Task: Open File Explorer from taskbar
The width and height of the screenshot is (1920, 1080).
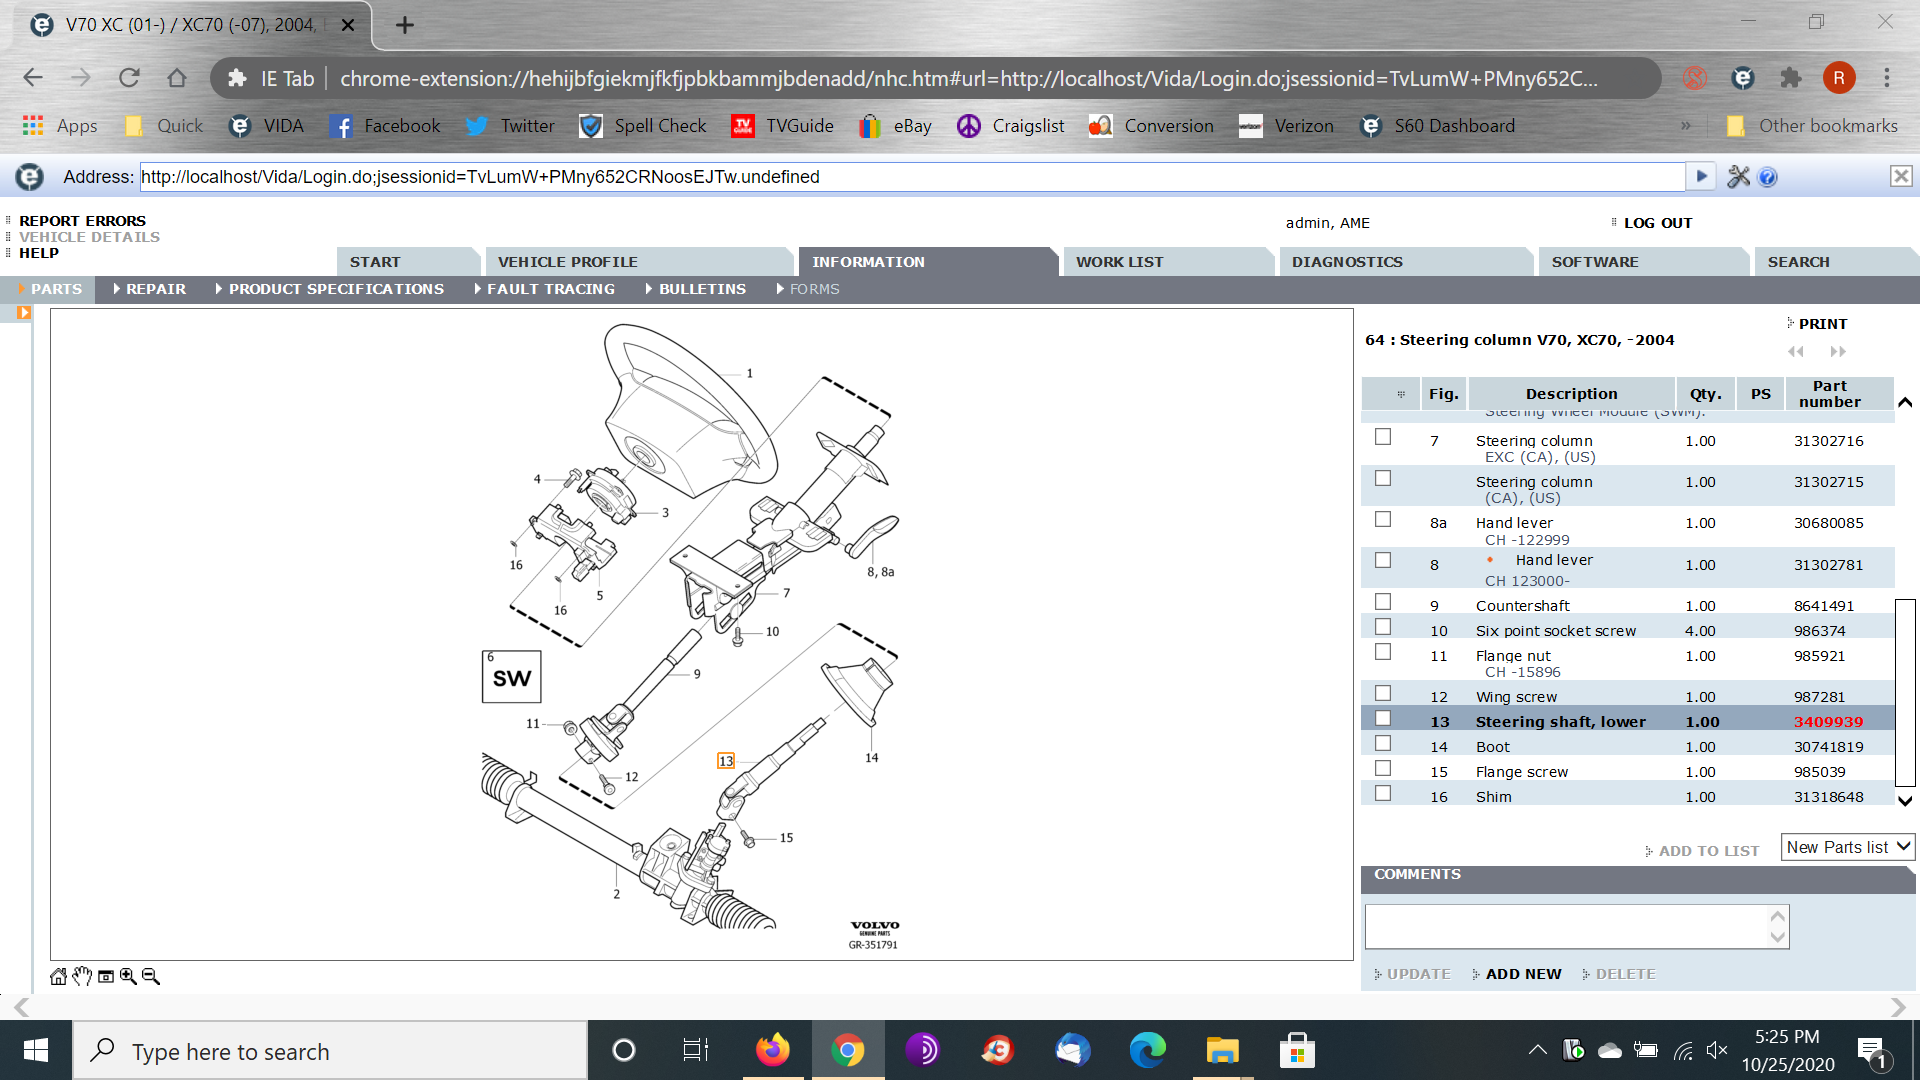Action: tap(1222, 1051)
